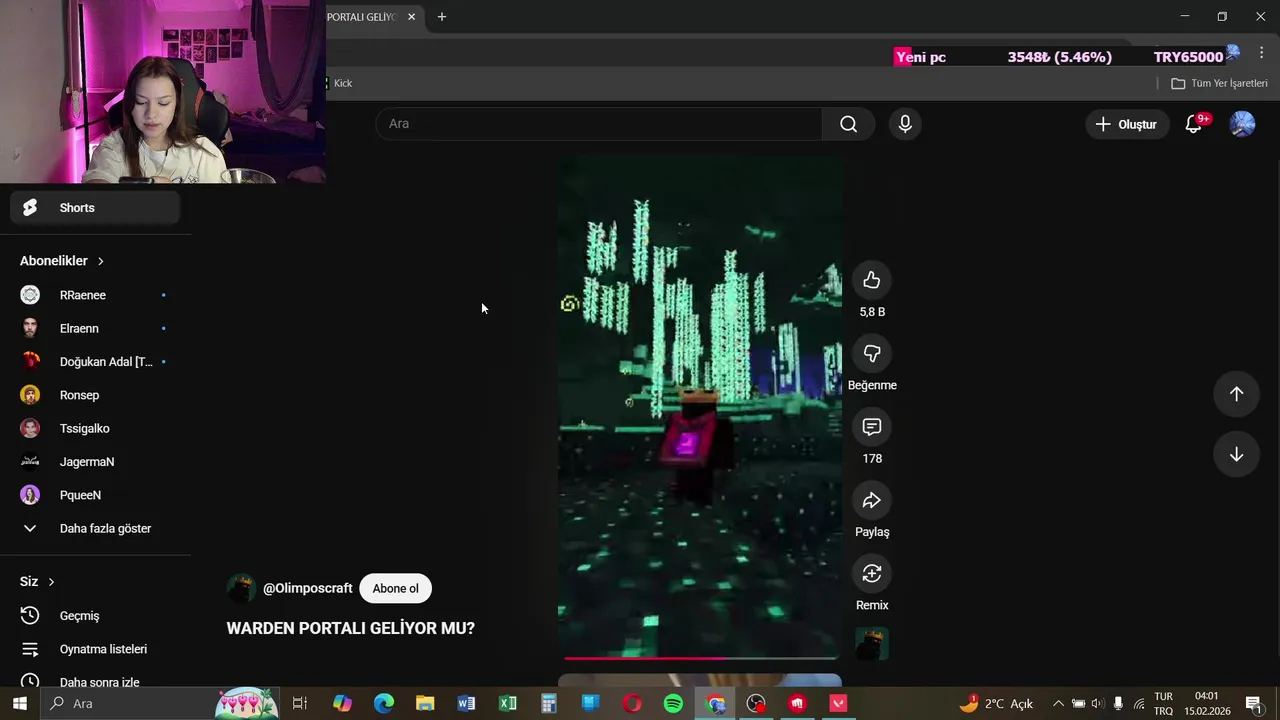The width and height of the screenshot is (1280, 720).
Task: Search with the magnifier icon button
Action: (x=848, y=124)
